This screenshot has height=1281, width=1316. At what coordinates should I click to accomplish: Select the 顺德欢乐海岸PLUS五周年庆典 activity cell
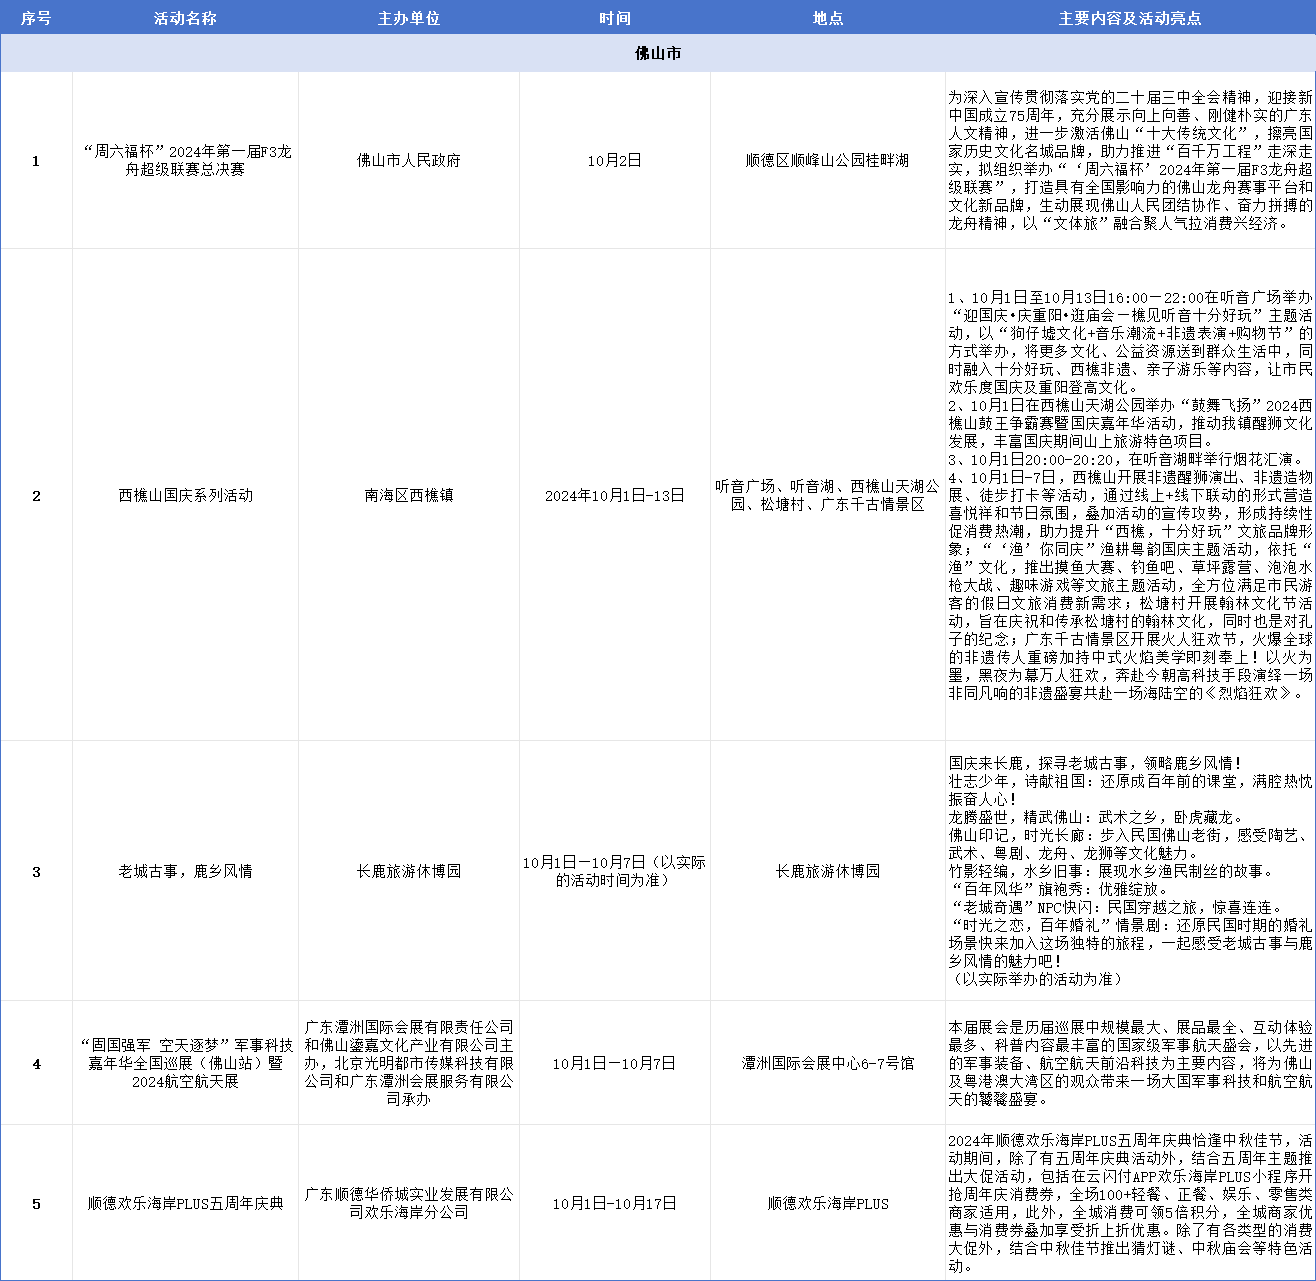pos(185,1203)
